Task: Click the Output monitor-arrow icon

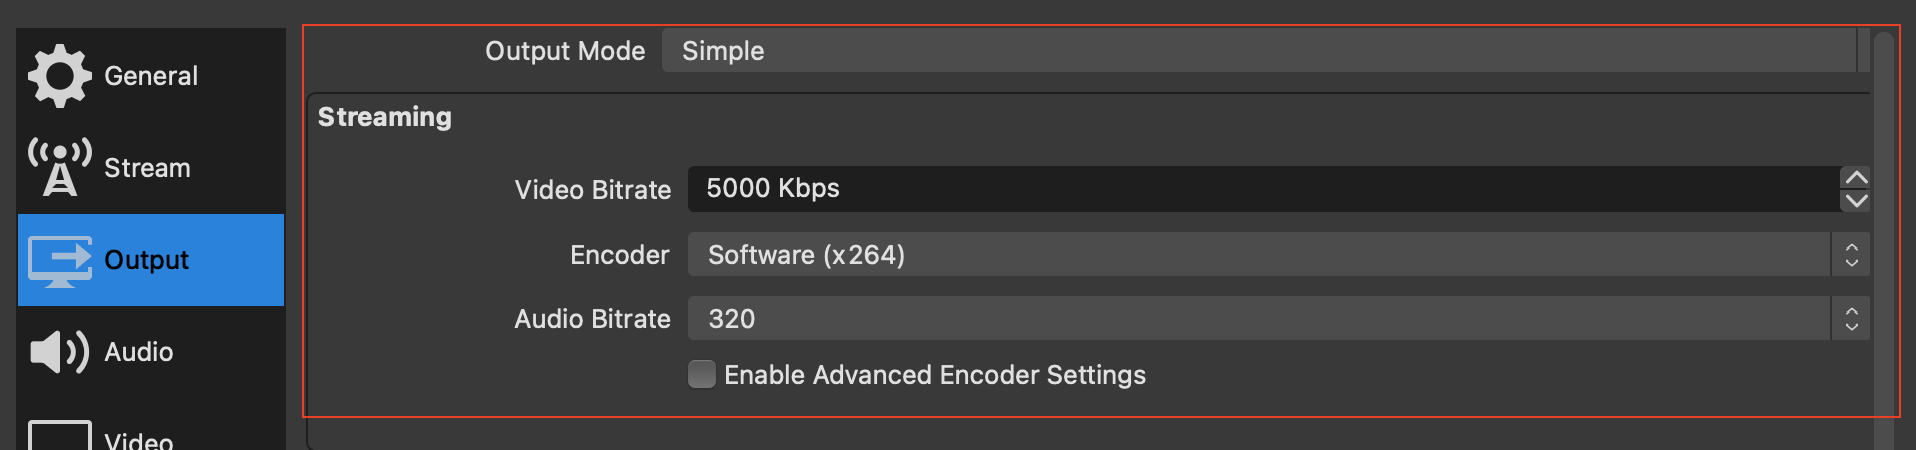Action: pyautogui.click(x=59, y=260)
